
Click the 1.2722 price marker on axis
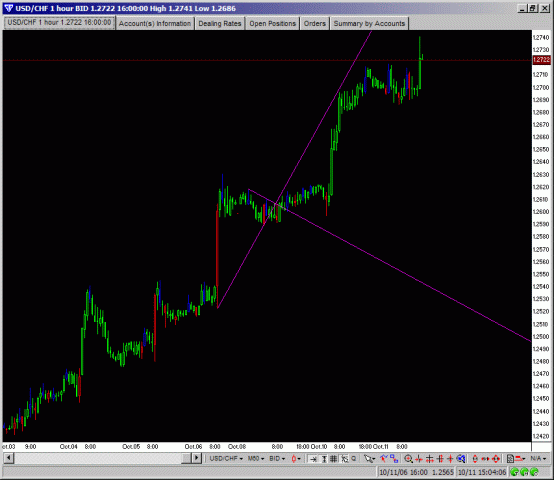[x=542, y=60]
